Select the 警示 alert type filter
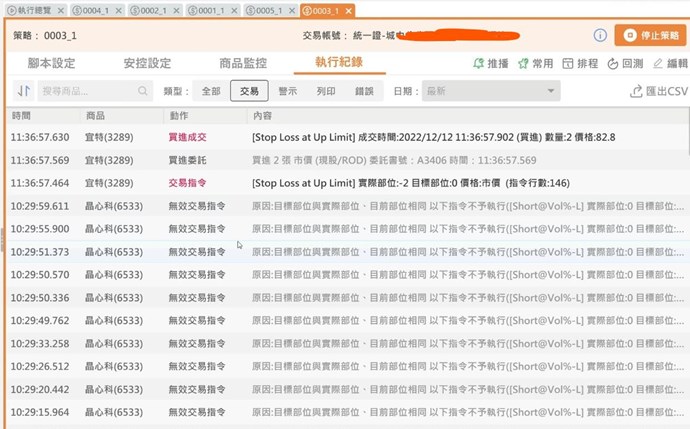The height and width of the screenshot is (429, 690). pyautogui.click(x=288, y=91)
